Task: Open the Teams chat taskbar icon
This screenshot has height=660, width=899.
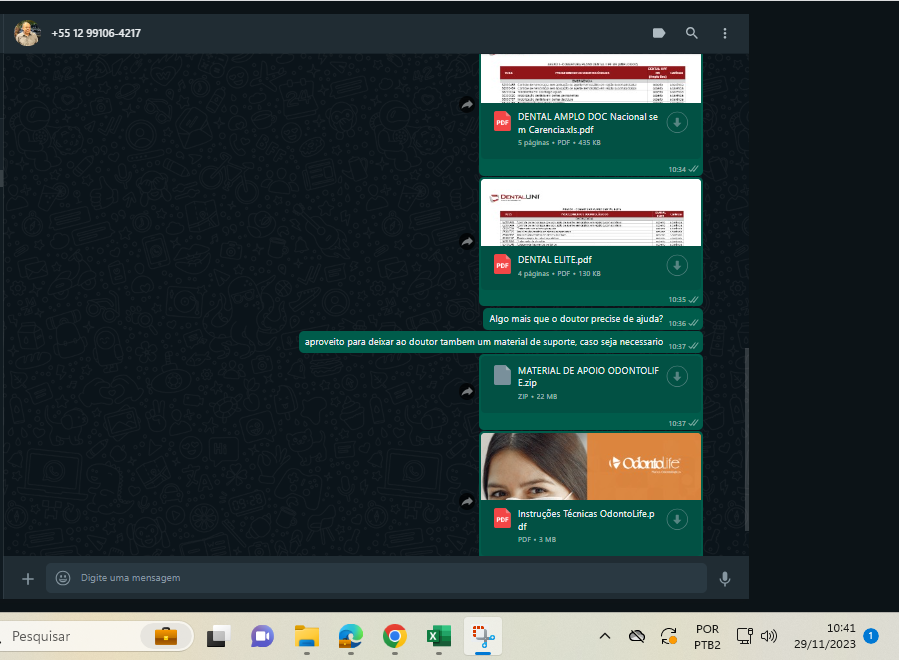Action: pyautogui.click(x=262, y=636)
